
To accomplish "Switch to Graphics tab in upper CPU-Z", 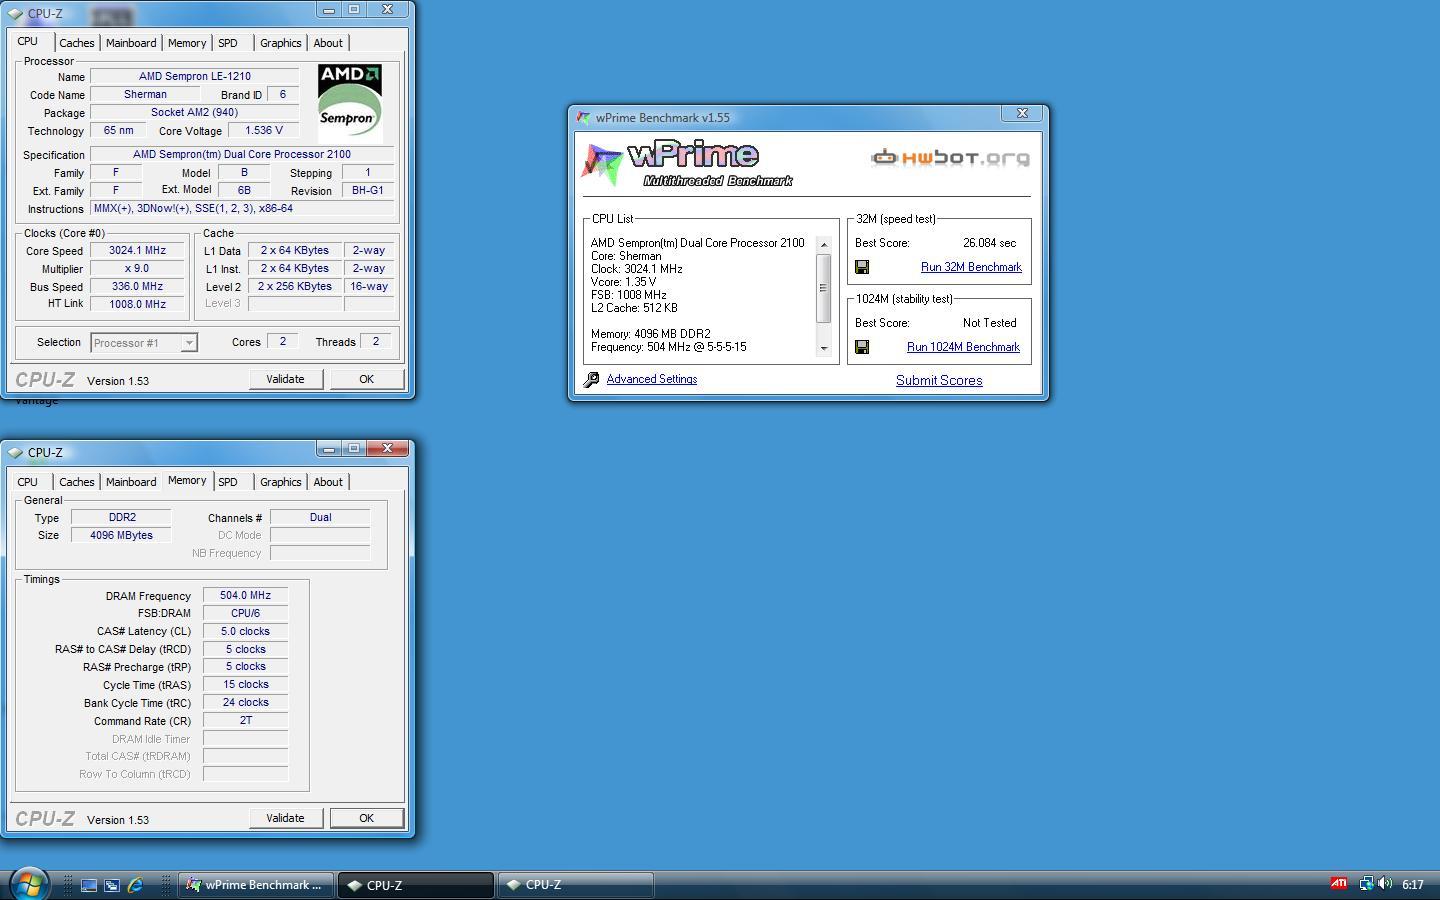I will click(x=280, y=43).
